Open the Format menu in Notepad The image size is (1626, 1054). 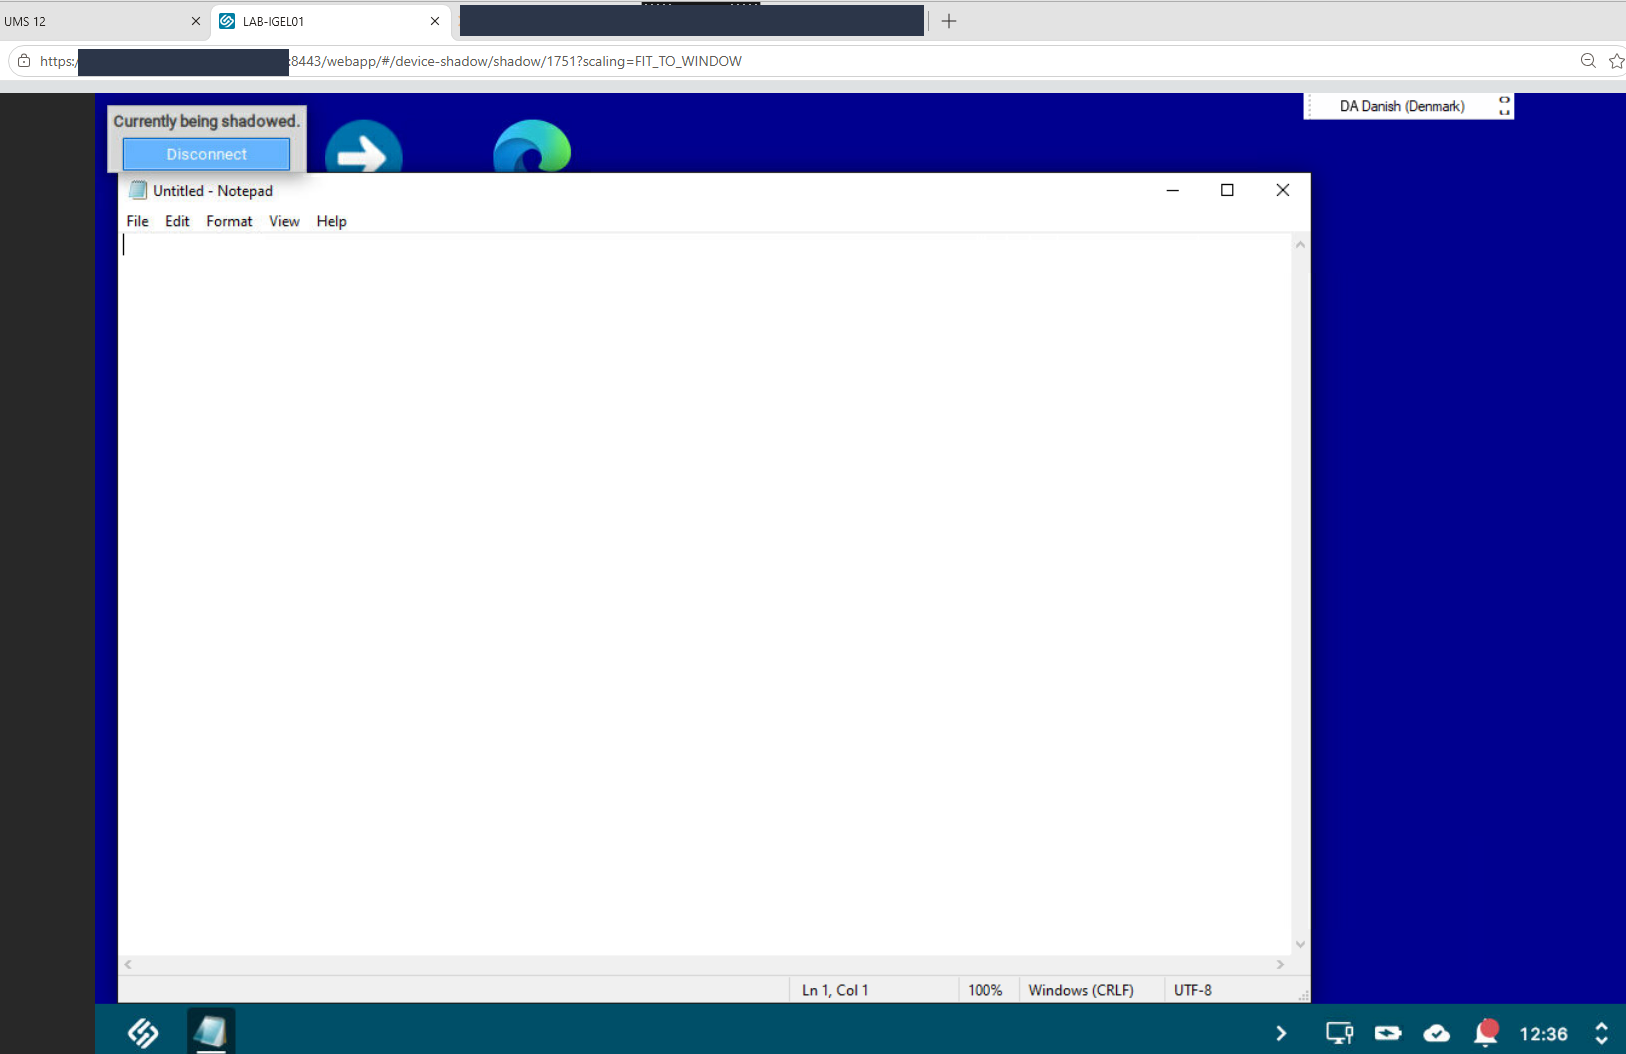click(x=229, y=221)
